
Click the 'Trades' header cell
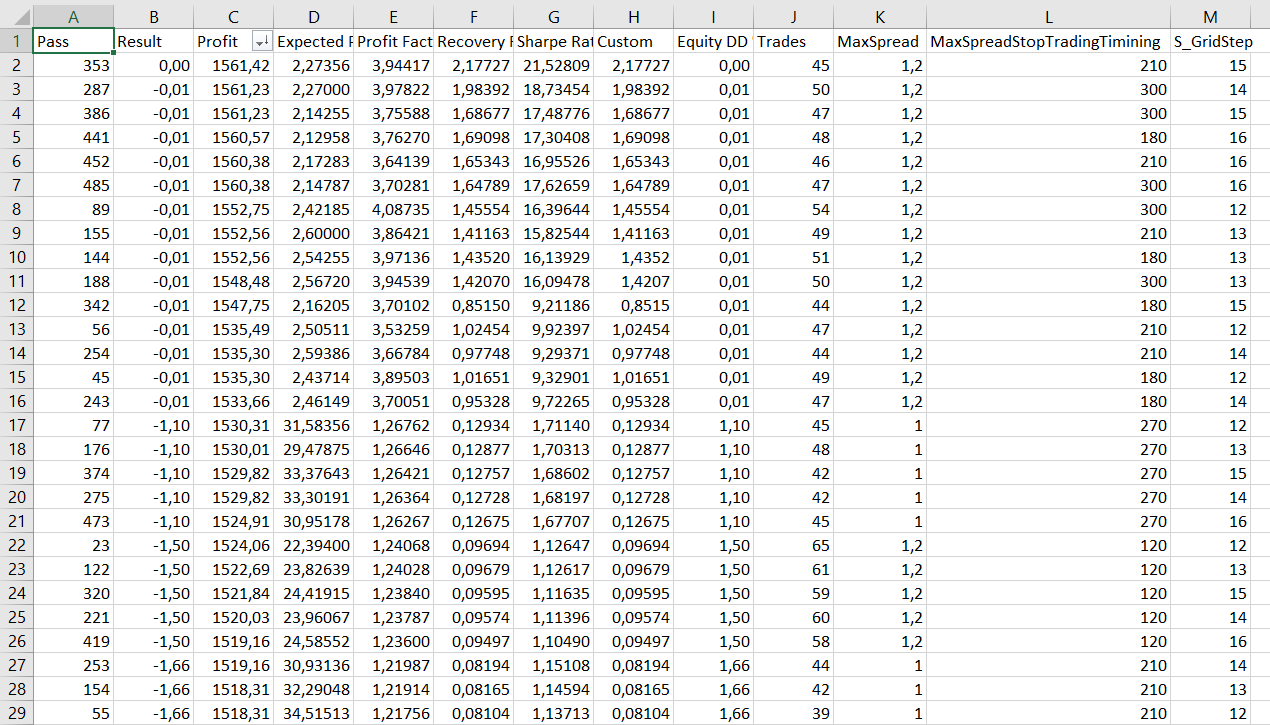click(793, 42)
